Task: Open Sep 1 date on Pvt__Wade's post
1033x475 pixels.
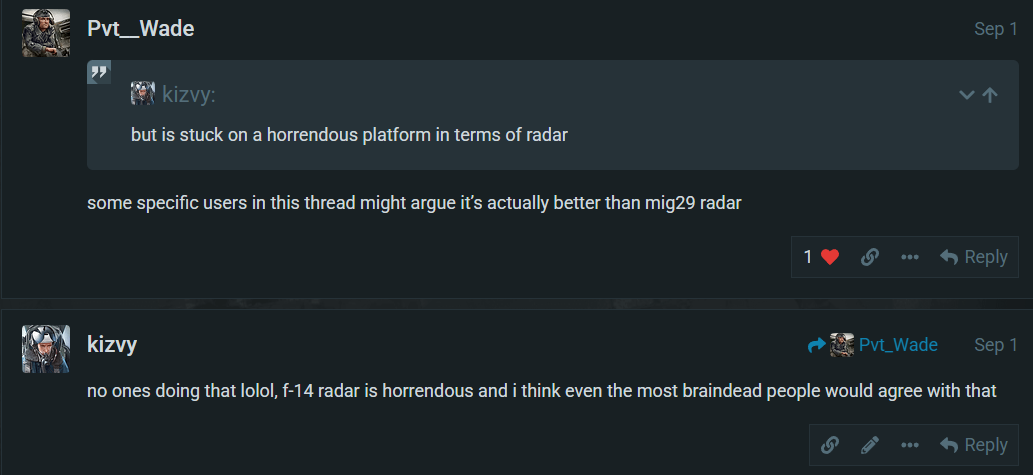Action: [995, 29]
